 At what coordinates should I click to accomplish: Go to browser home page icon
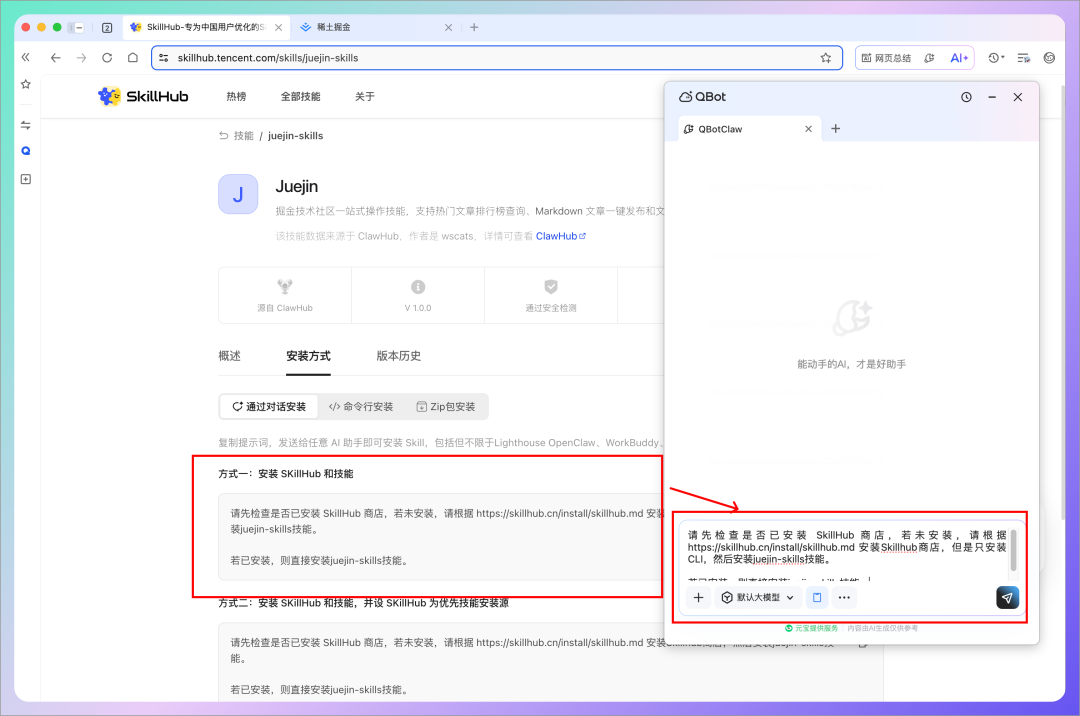[133, 58]
